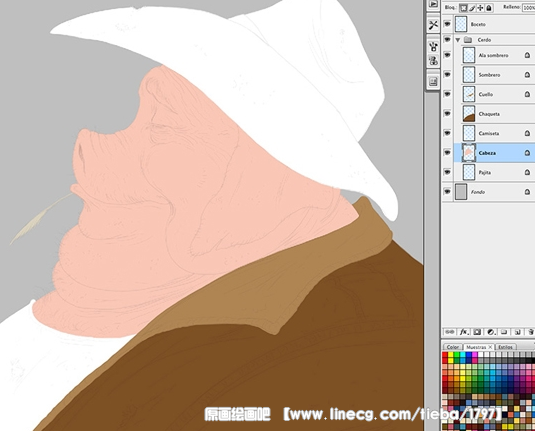Image resolution: width=535 pixels, height=431 pixels.
Task: Pick the magenta swatch in top row
Action: (x=475, y=355)
